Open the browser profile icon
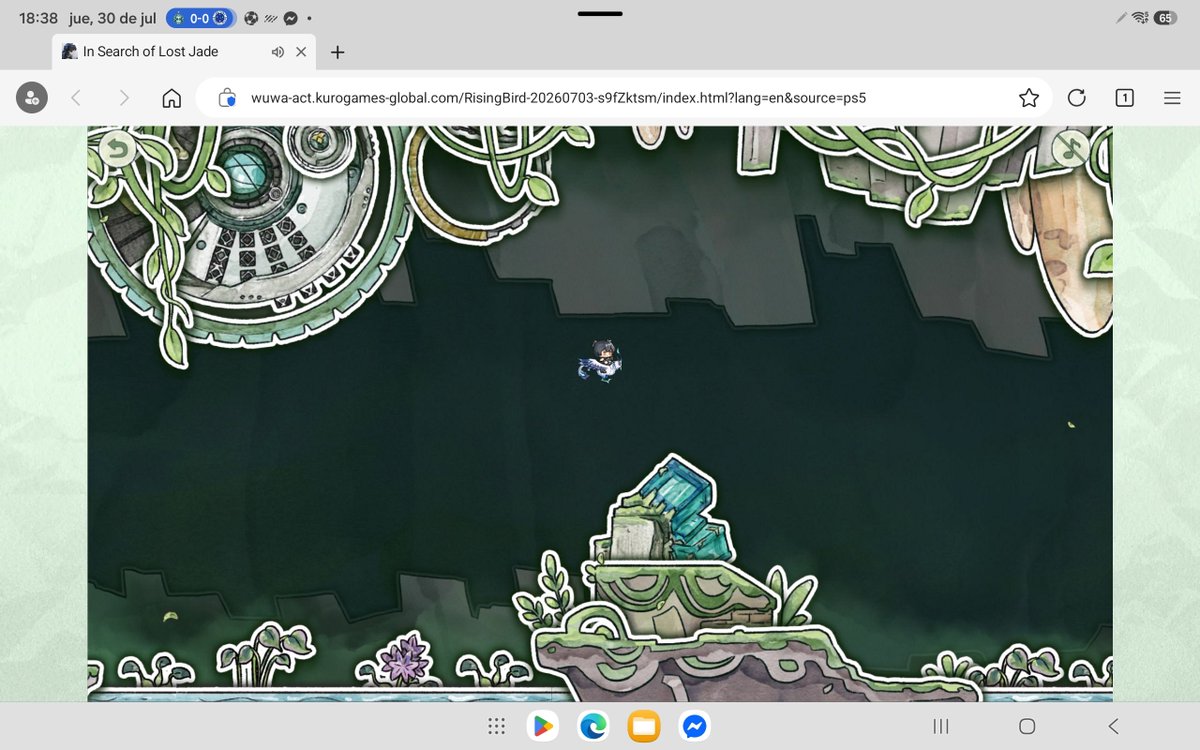Image resolution: width=1200 pixels, height=750 pixels. click(x=32, y=97)
